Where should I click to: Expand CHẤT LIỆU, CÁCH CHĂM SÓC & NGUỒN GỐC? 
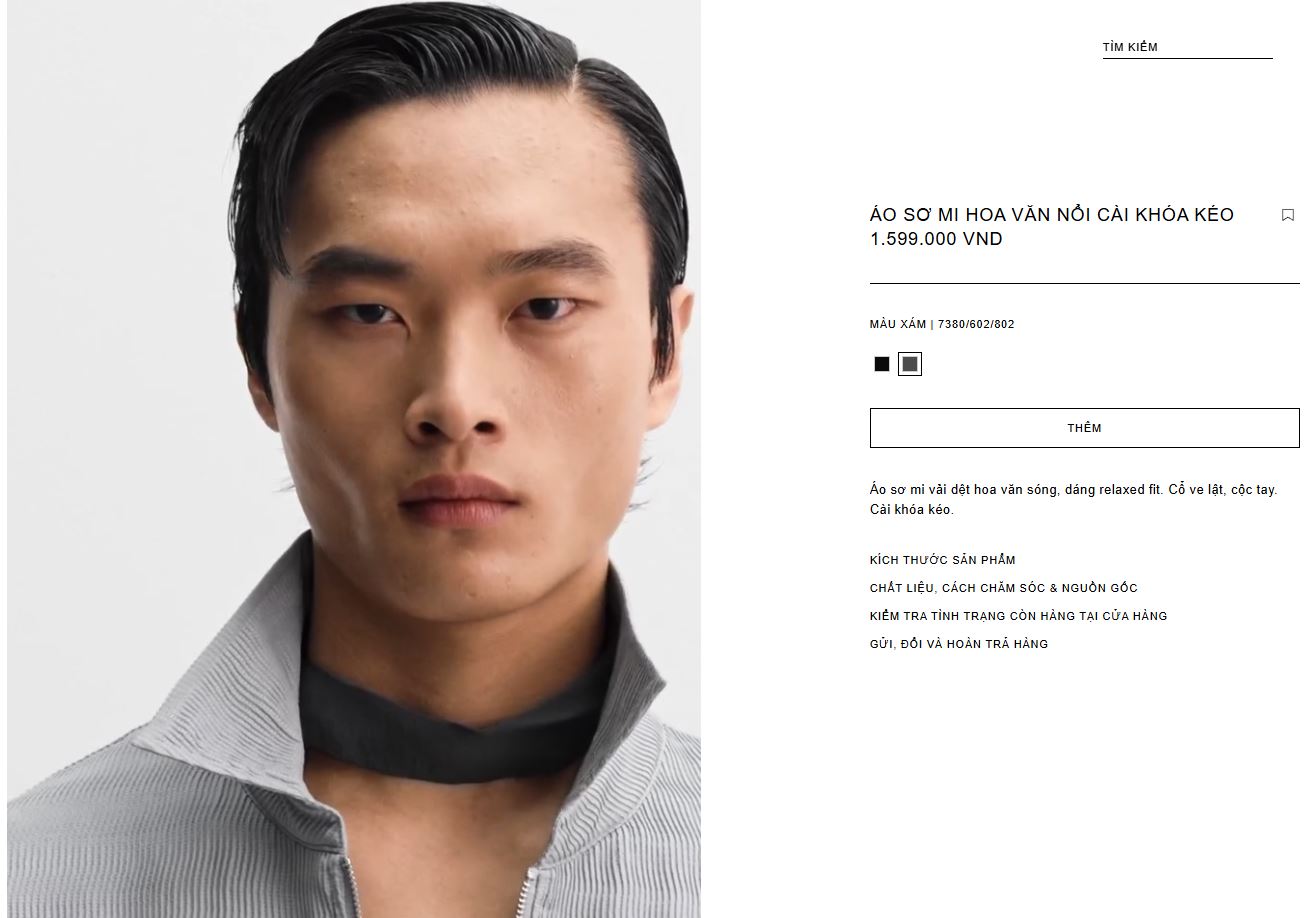(x=1003, y=588)
